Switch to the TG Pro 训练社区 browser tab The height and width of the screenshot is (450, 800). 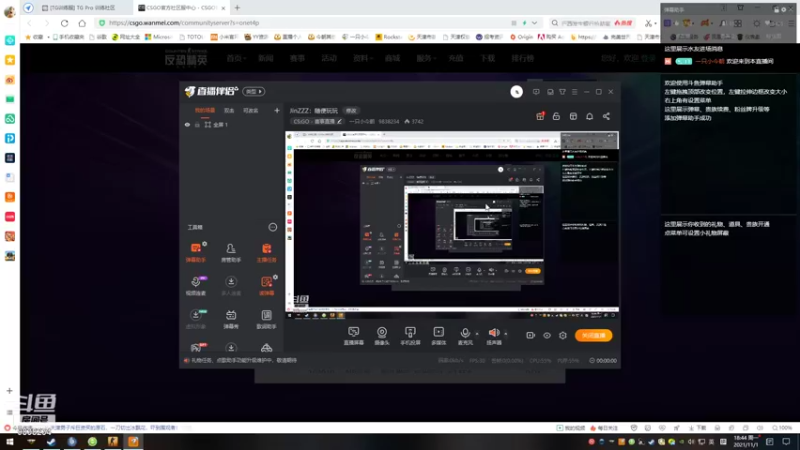(80, 8)
